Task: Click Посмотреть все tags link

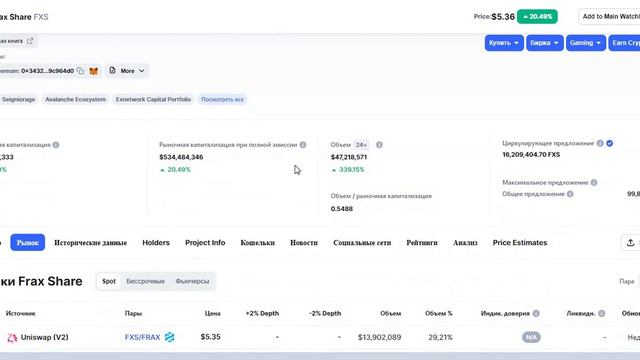Action: 222,100
